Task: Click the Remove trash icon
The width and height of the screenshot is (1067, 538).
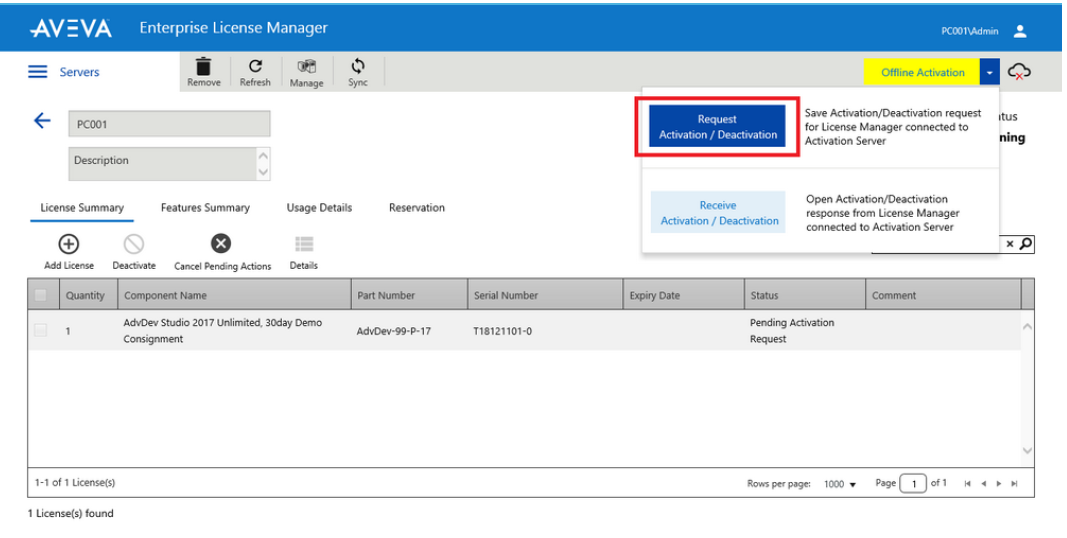Action: click(203, 67)
